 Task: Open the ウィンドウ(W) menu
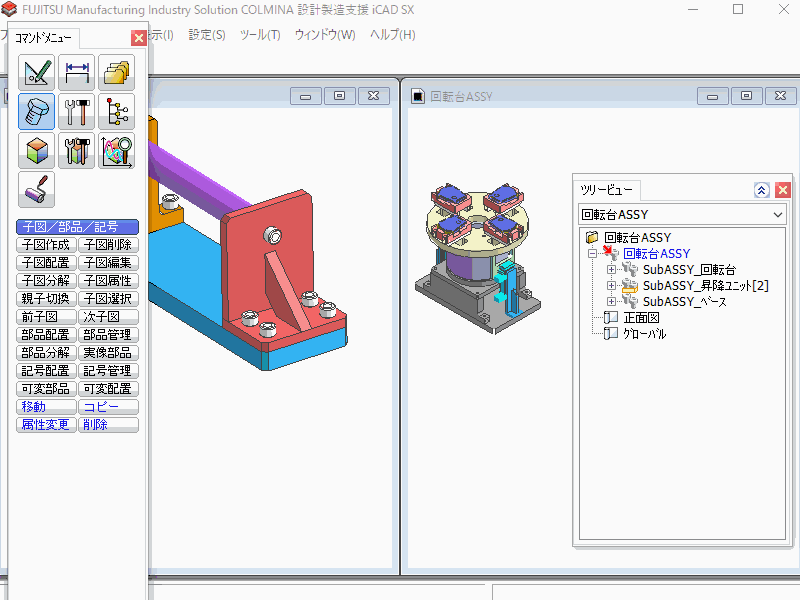(x=325, y=35)
